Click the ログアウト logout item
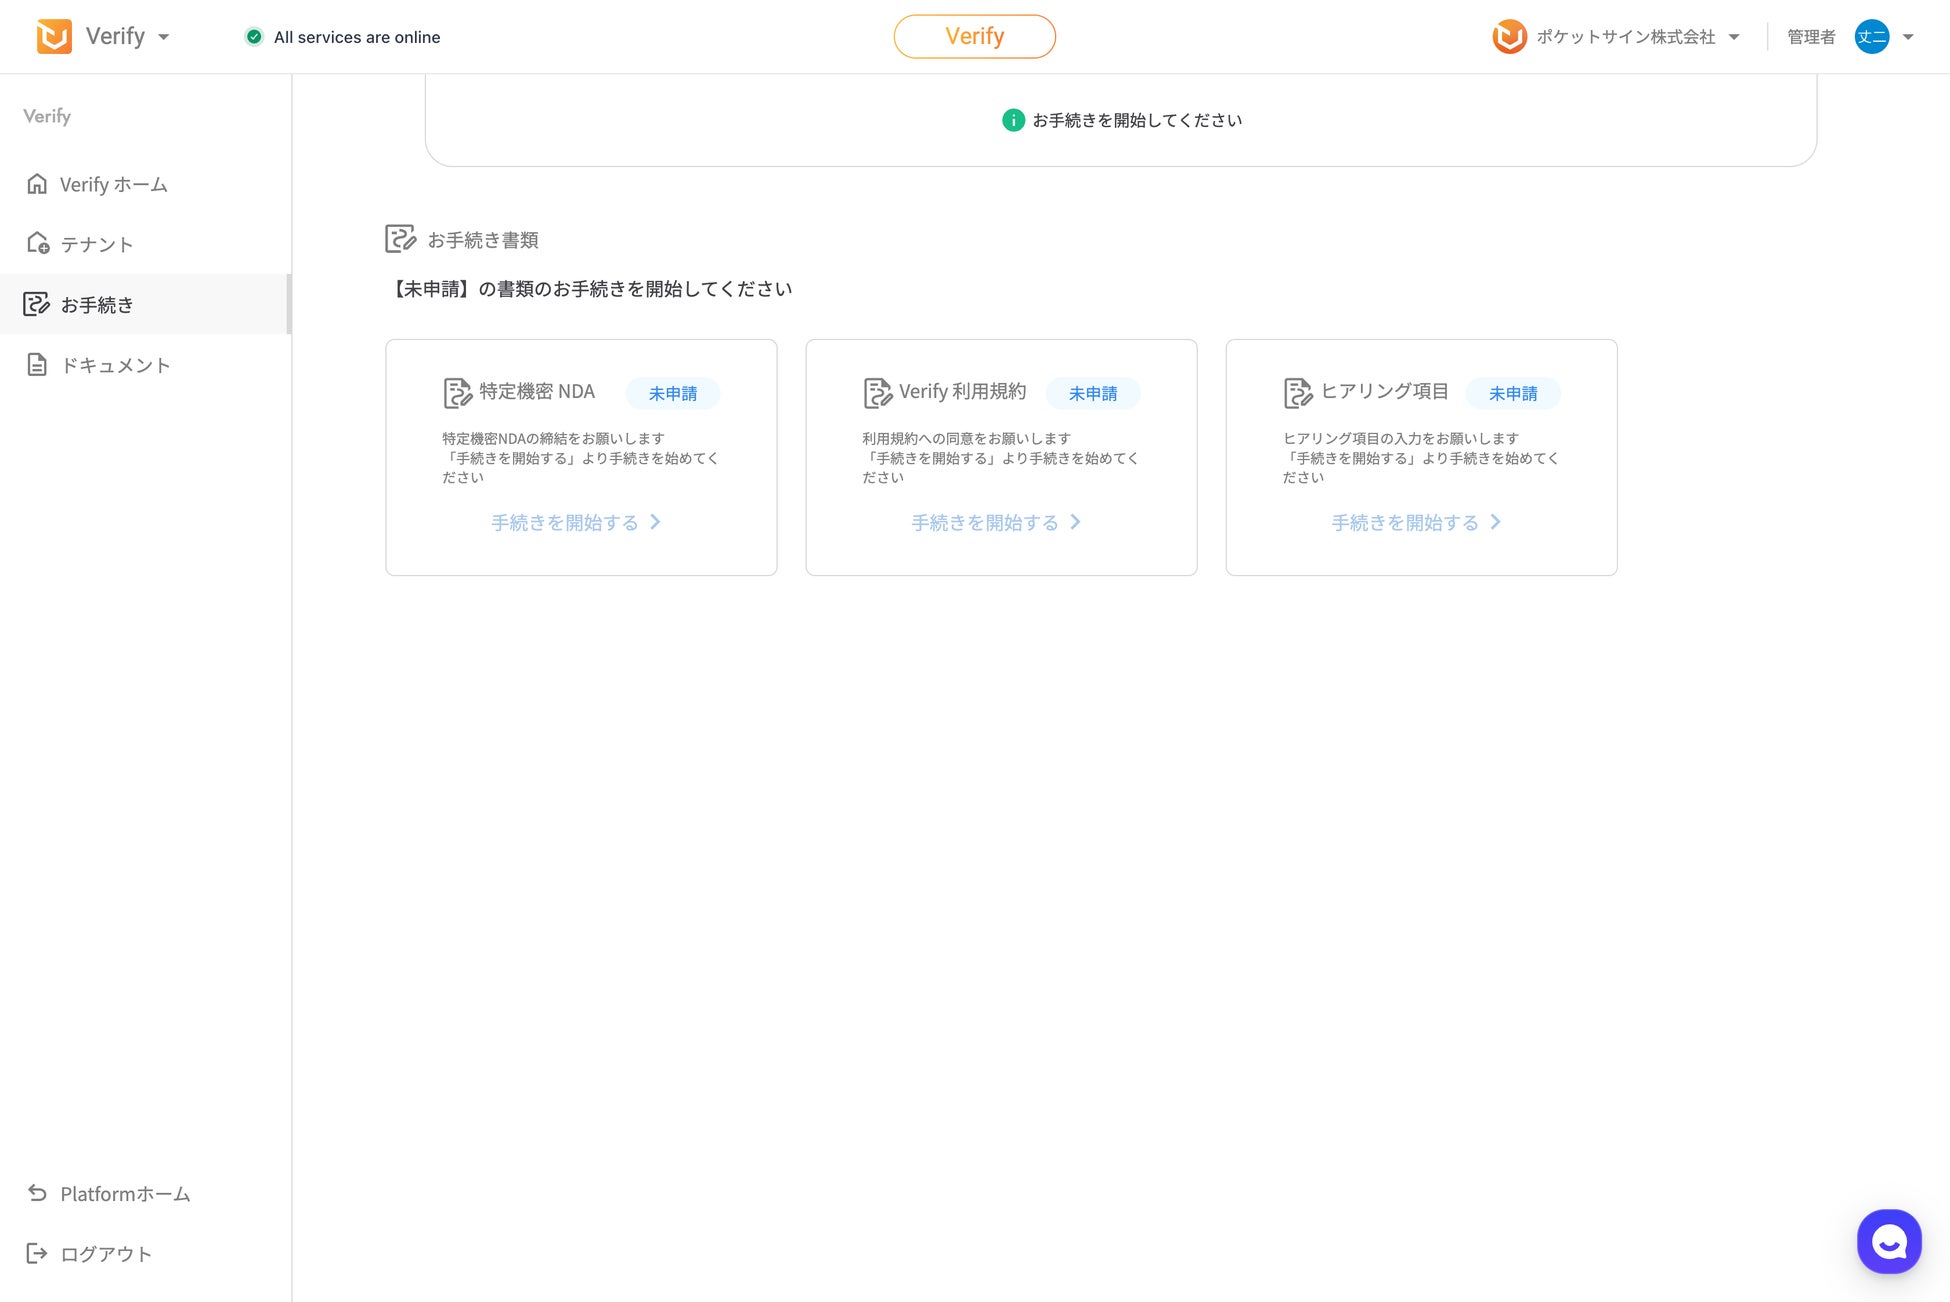Image resolution: width=1950 pixels, height=1302 pixels. [105, 1253]
